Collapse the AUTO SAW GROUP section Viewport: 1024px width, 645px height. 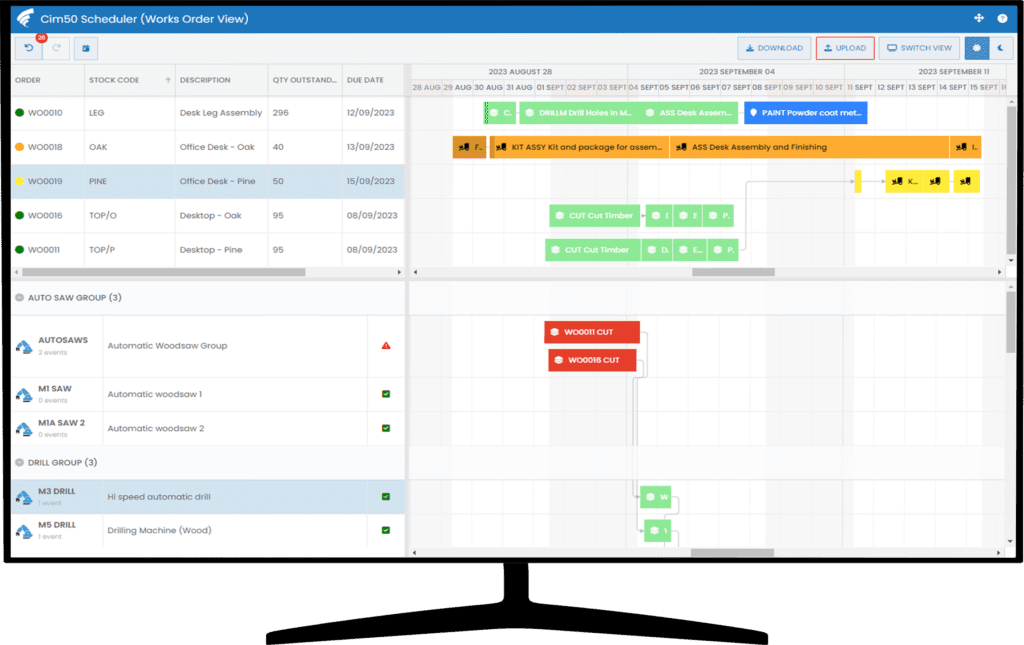pos(17,296)
